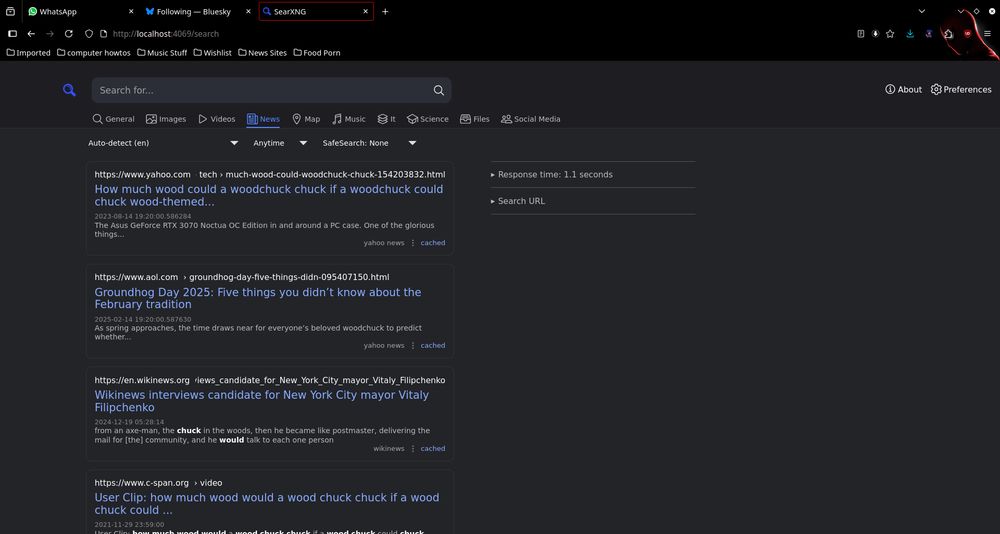Select the Social Media search category
The width and height of the screenshot is (1000, 534).
pos(531,119)
